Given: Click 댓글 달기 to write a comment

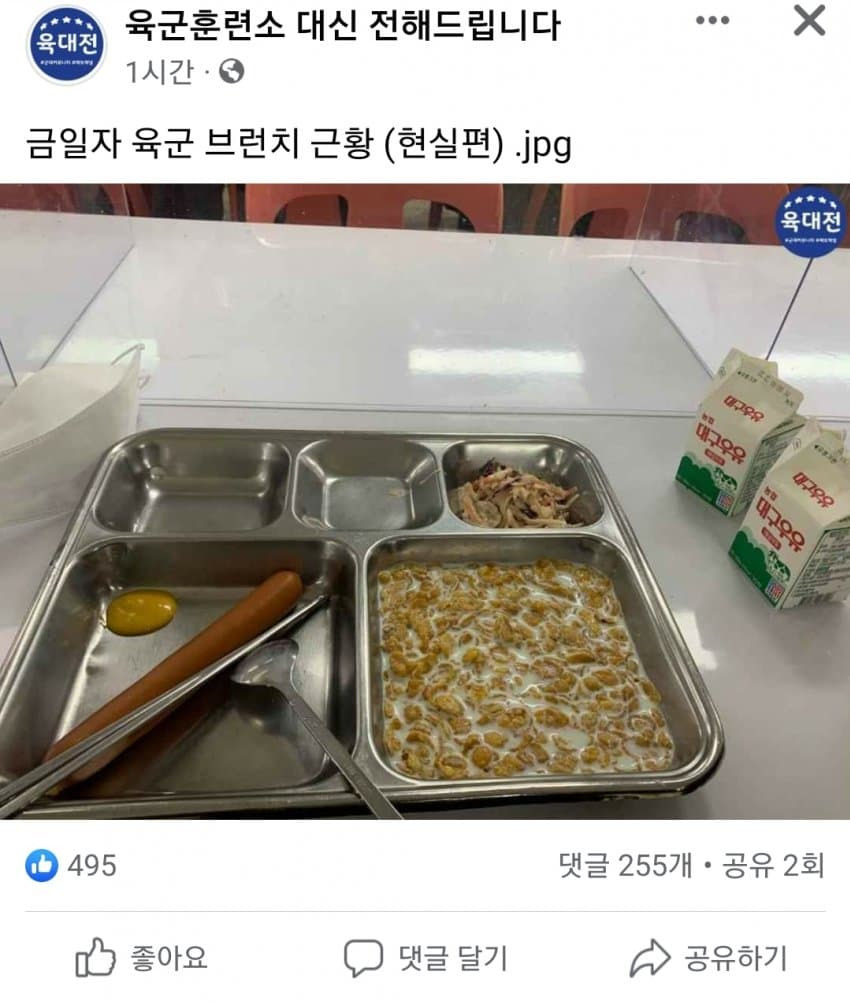Looking at the screenshot, I should coord(425,958).
